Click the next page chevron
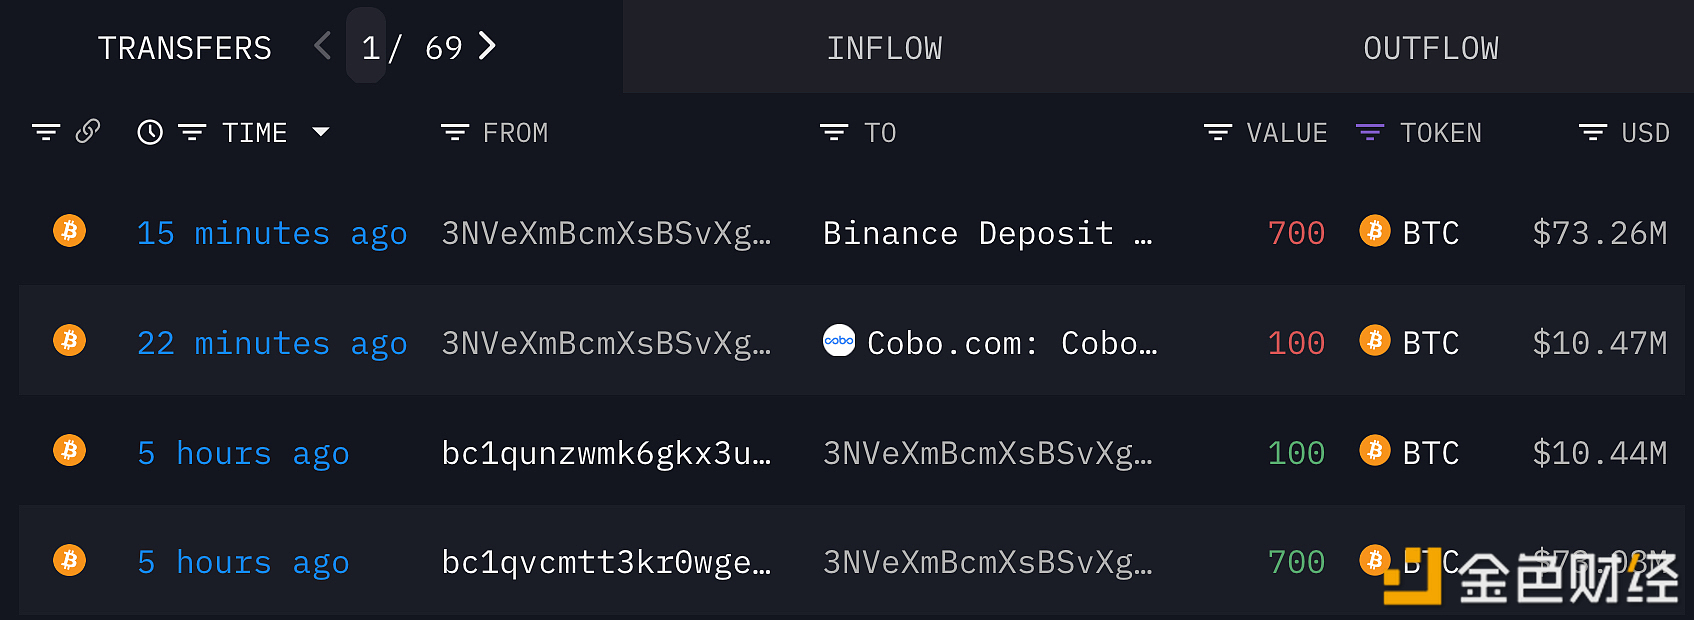Image resolution: width=1694 pixels, height=620 pixels. tap(486, 46)
